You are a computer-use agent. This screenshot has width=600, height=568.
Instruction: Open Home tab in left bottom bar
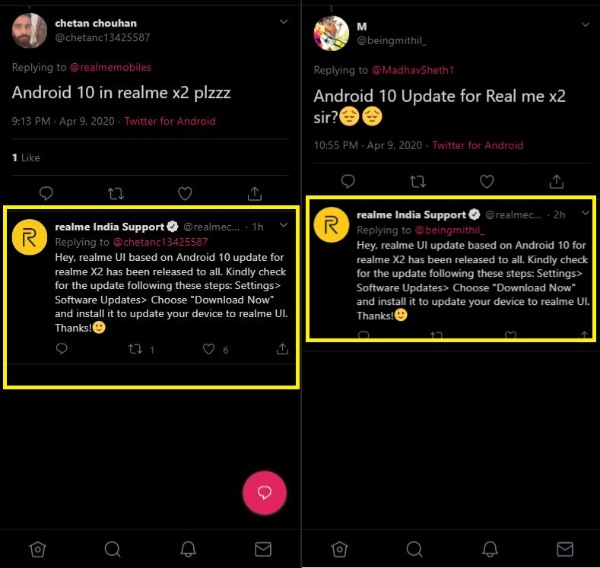click(x=38, y=549)
